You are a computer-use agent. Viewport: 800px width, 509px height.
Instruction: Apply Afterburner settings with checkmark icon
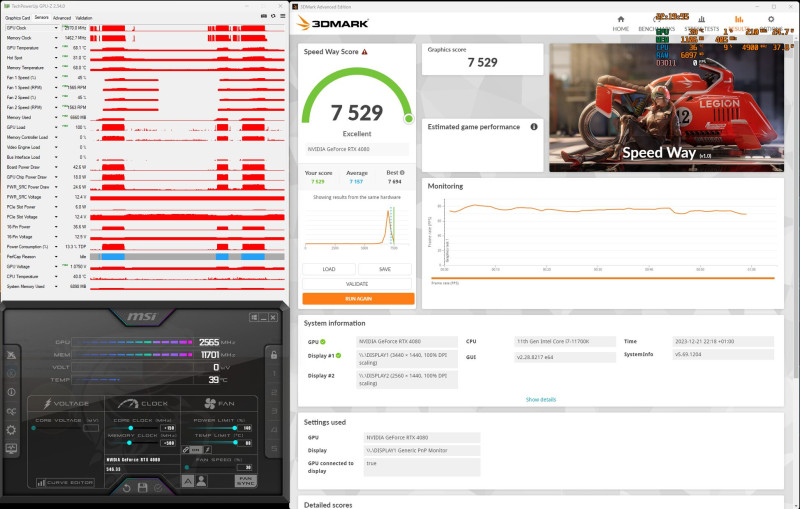click(x=158, y=488)
